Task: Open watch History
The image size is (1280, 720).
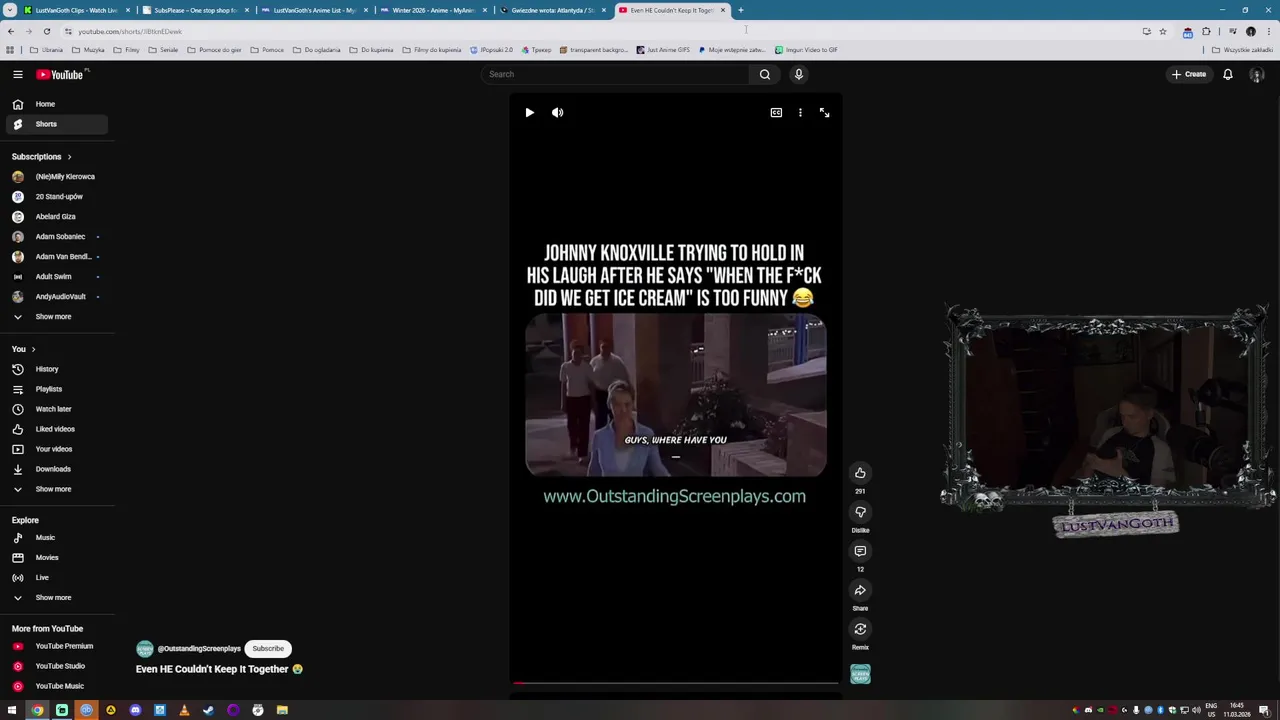Action: 56,369
